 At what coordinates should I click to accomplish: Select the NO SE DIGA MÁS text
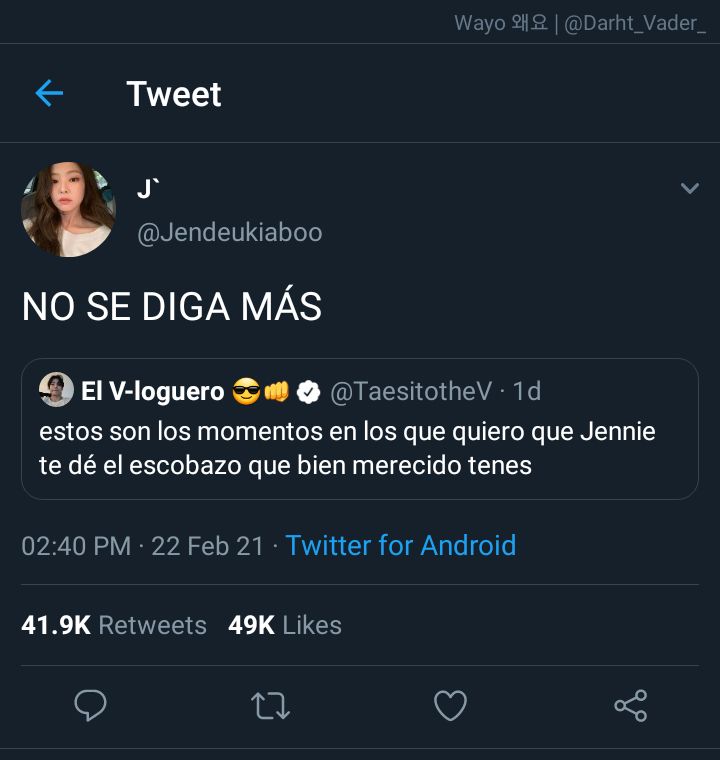point(172,306)
